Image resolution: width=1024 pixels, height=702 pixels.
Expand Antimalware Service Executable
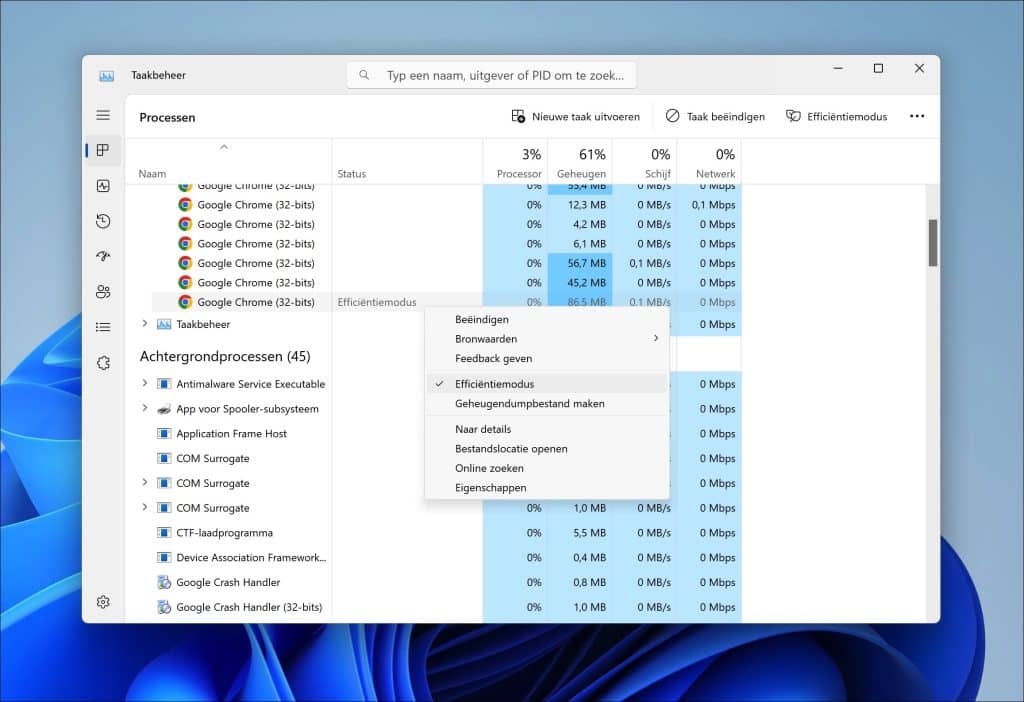(145, 383)
